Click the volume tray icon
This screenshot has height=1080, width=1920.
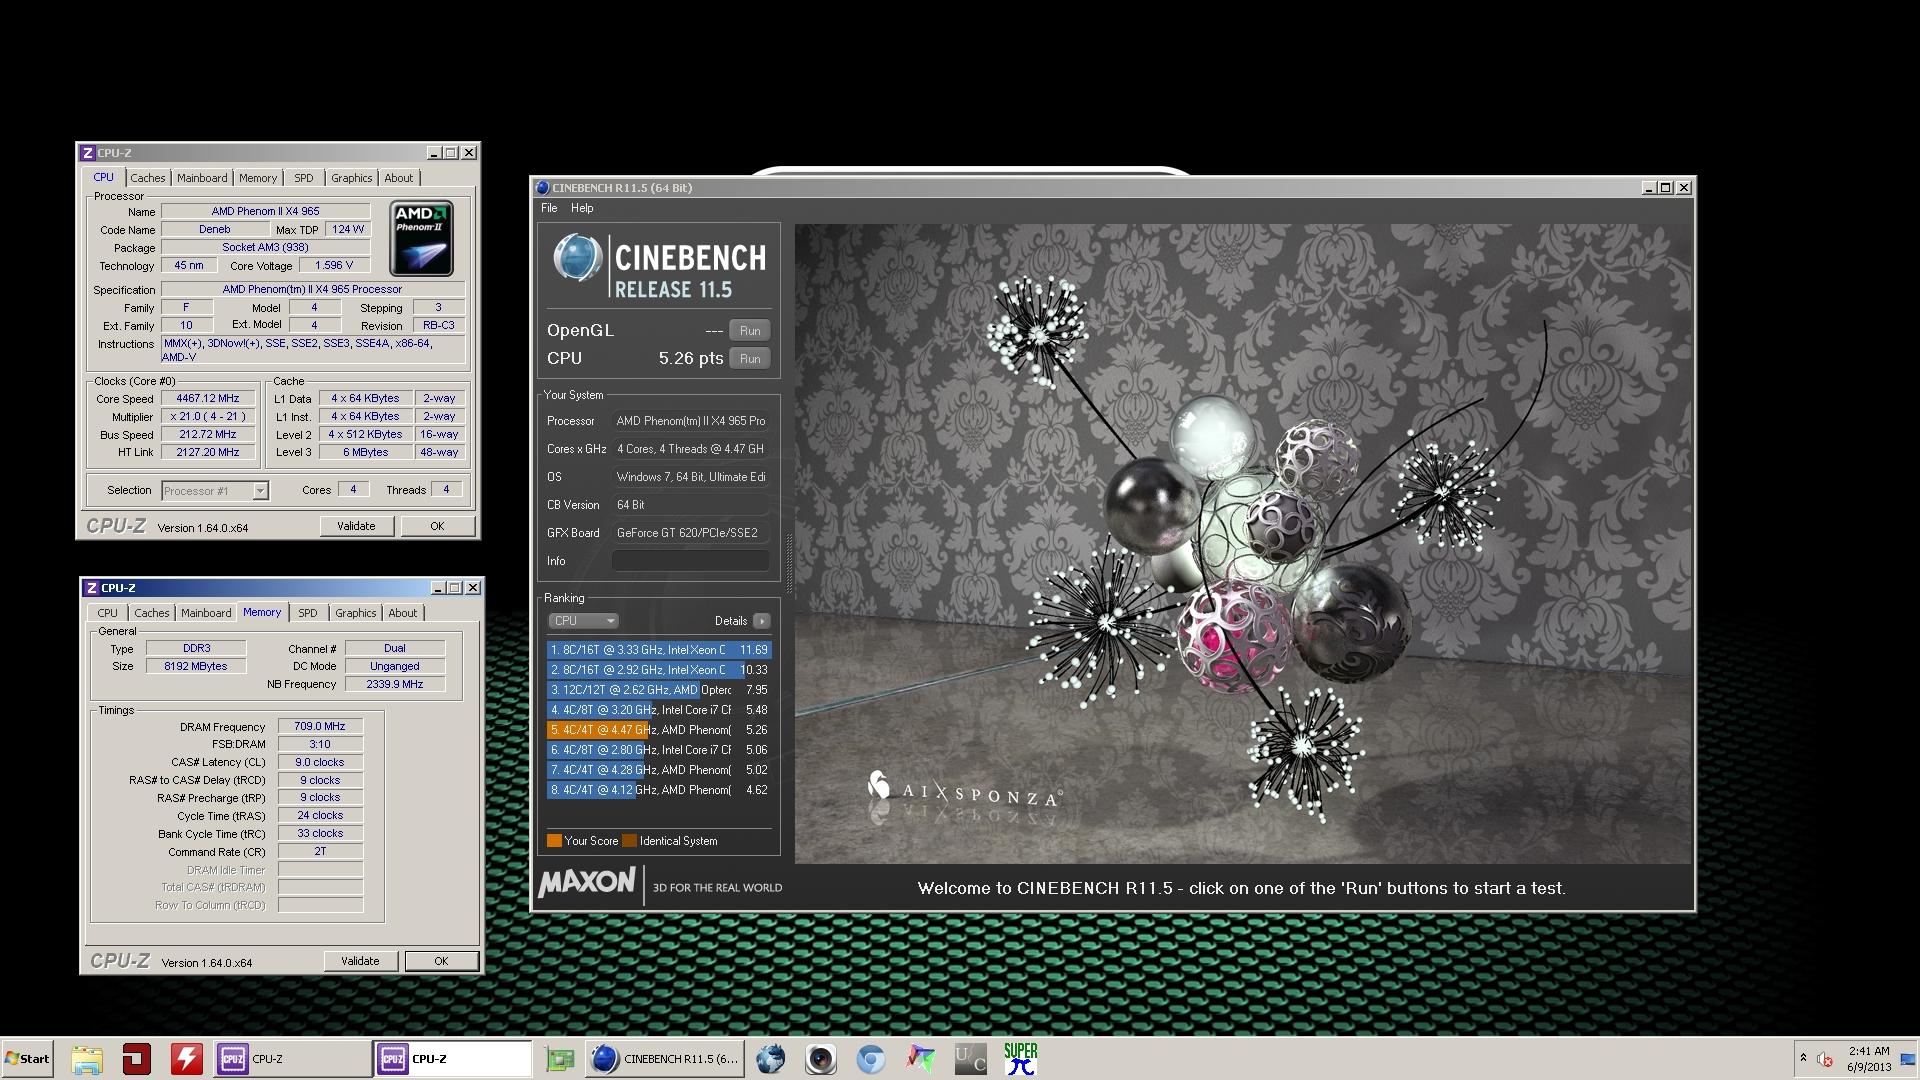(x=1825, y=1059)
